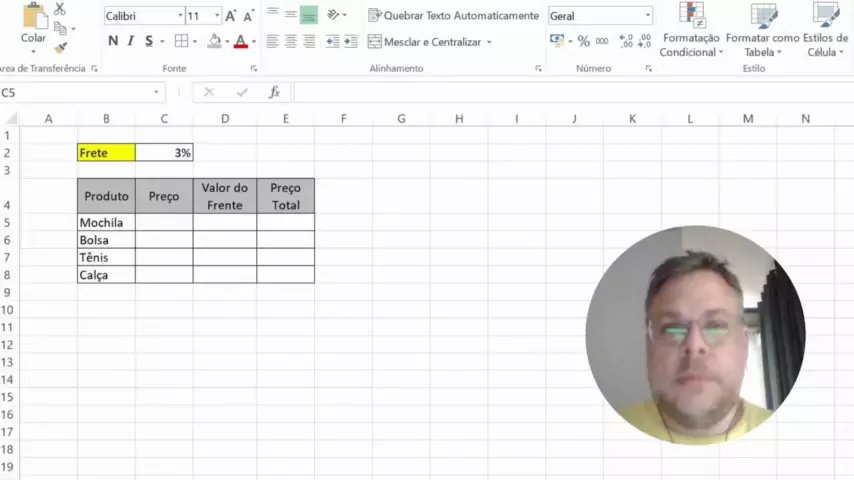Apply percent style to the cell
Viewport: 854px width, 480px height.
tap(584, 42)
